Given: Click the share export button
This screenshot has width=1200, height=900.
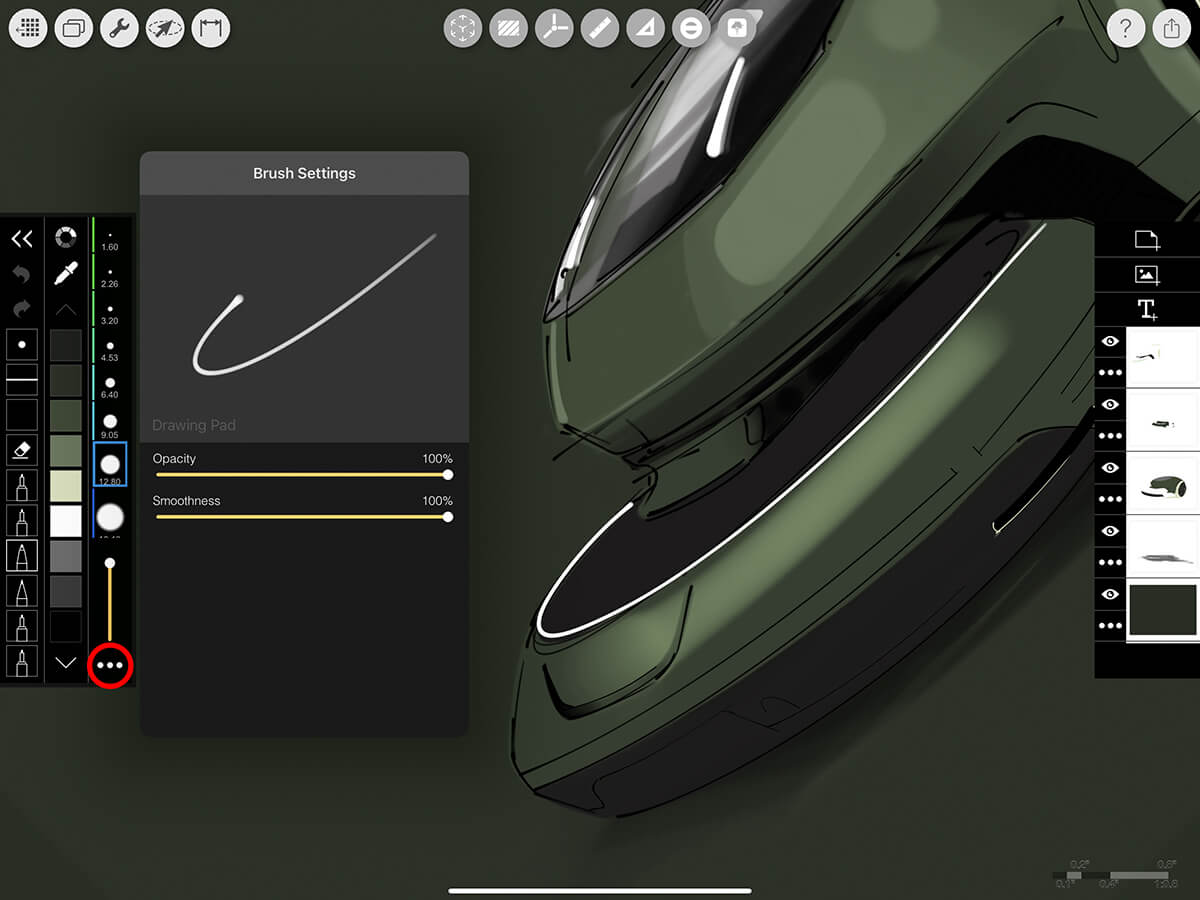Looking at the screenshot, I should (x=1172, y=28).
